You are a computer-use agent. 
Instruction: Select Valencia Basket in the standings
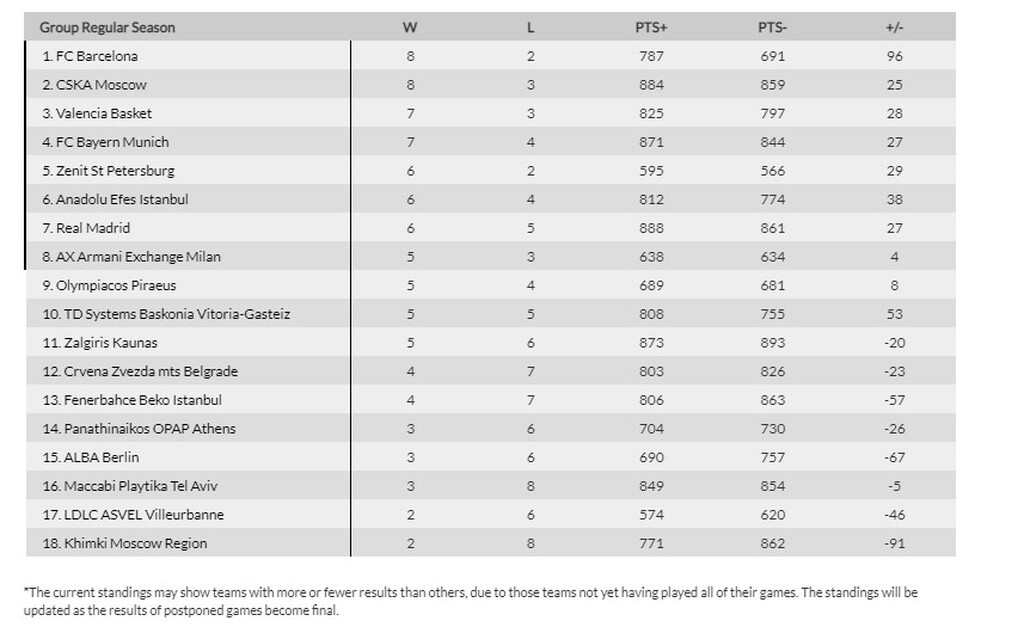pyautogui.click(x=103, y=113)
